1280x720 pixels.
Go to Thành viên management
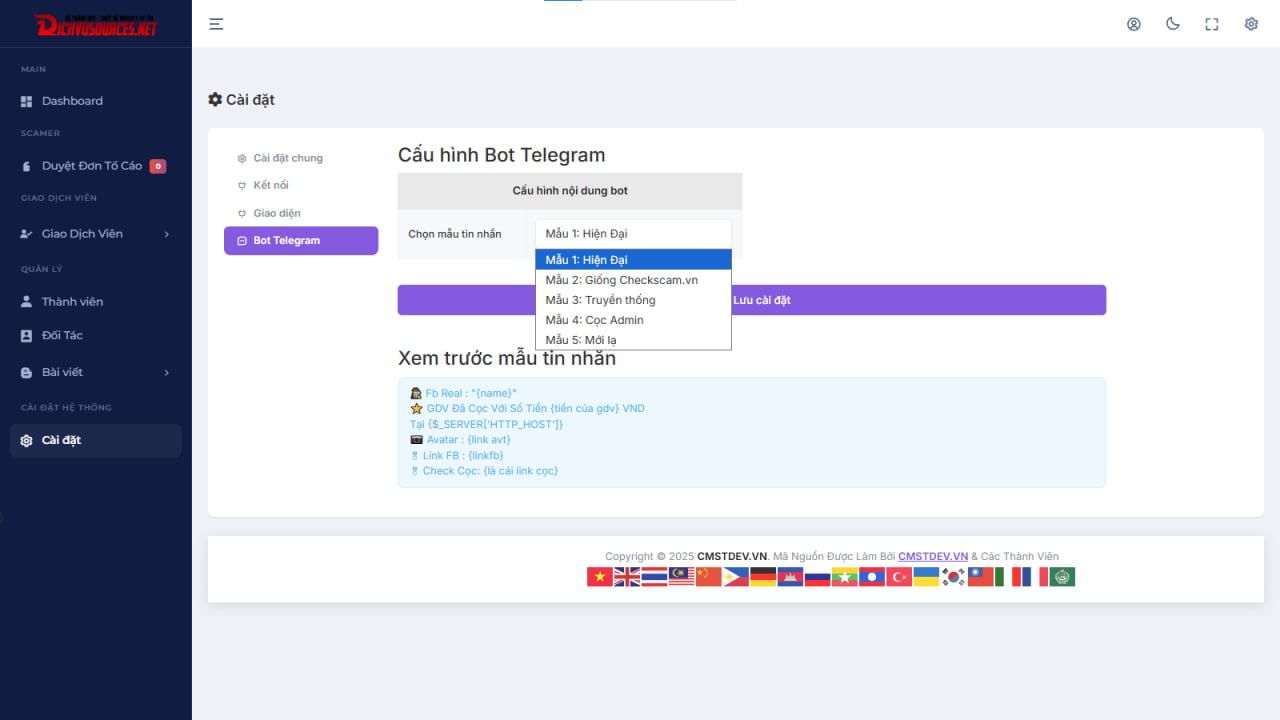pyautogui.click(x=72, y=302)
